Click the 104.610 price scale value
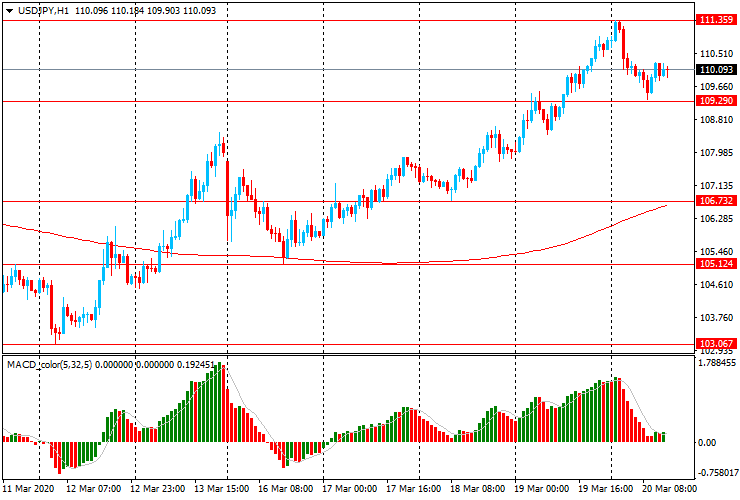This screenshot has width=740, height=500. tap(716, 284)
